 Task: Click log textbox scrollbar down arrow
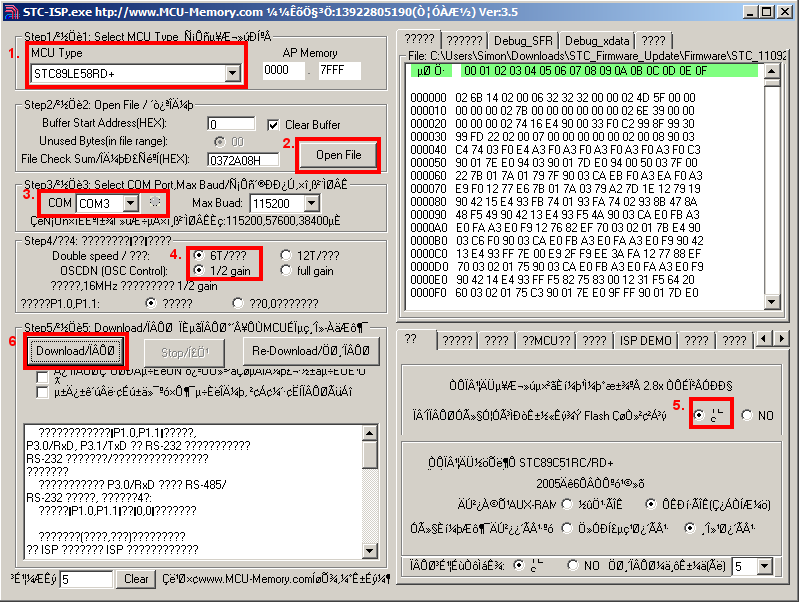tap(370, 551)
